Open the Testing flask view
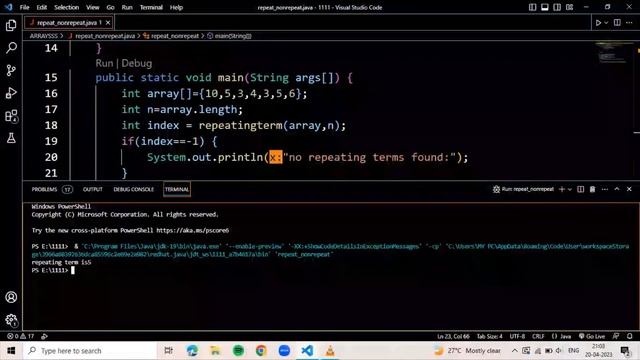640x360 pixels. (x=11, y=138)
